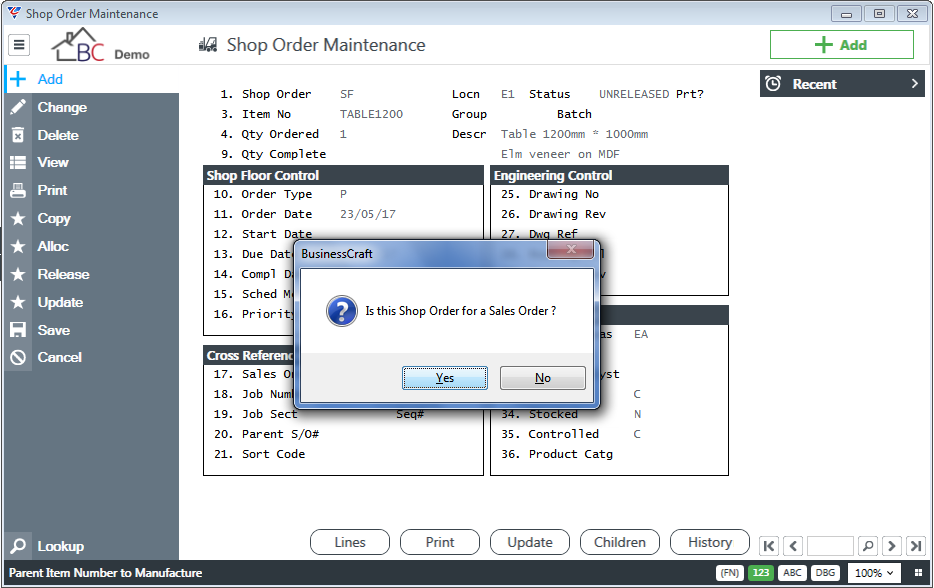Click the Change pencil icon
Screen dimensions: 934x588
[x=18, y=107]
